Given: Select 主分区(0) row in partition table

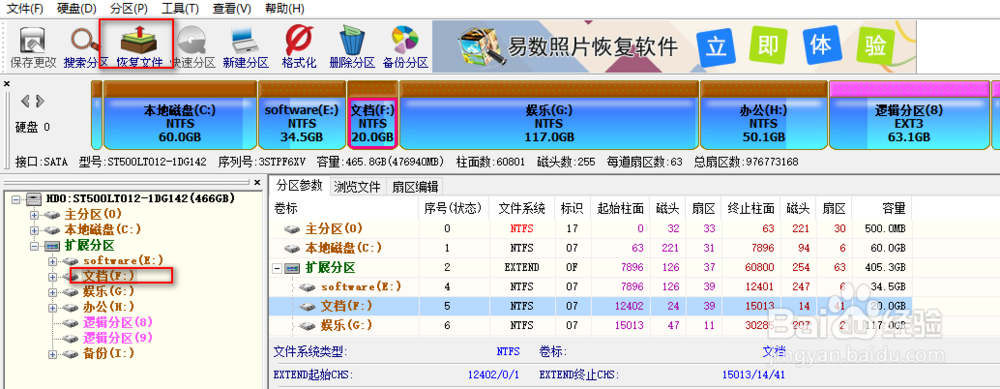Looking at the screenshot, I should (591, 228).
